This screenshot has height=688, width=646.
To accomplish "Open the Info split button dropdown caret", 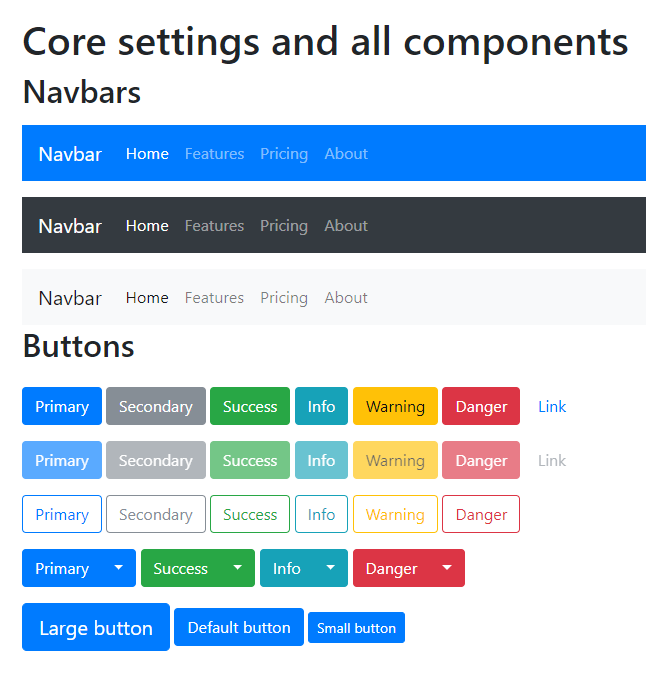I will tap(331, 568).
